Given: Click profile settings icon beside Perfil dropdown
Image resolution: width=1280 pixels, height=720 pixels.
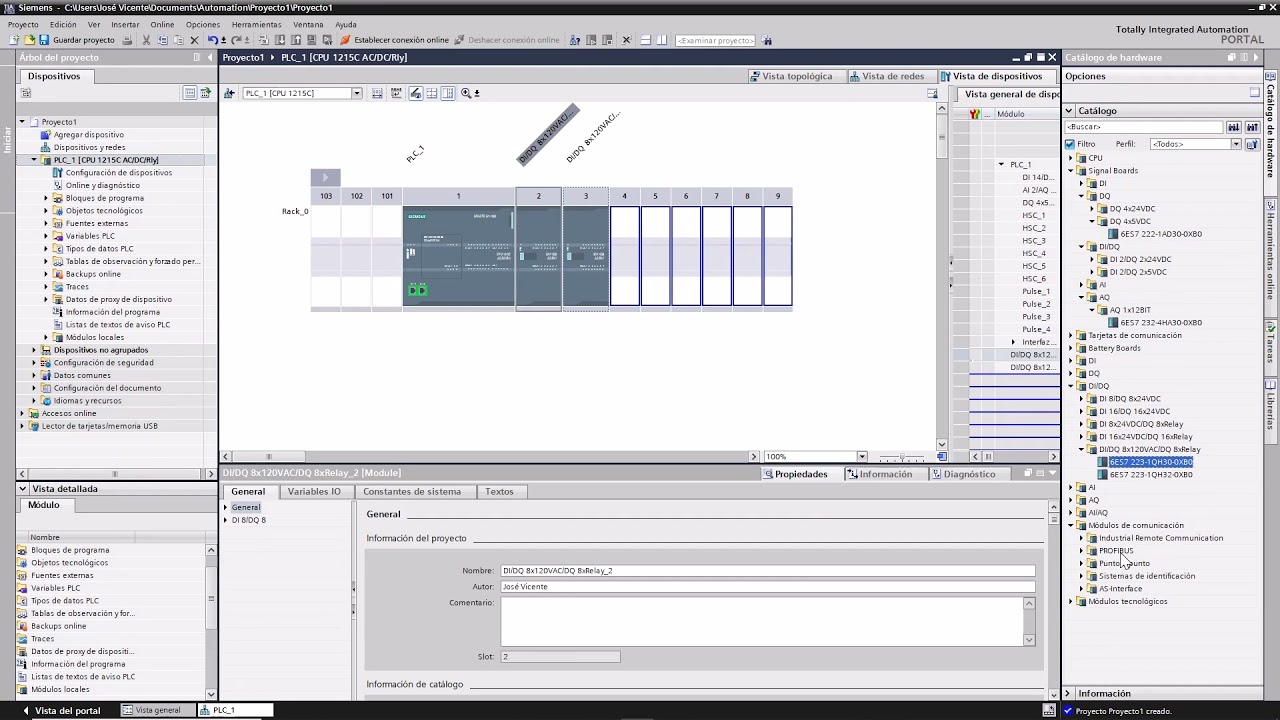Looking at the screenshot, I should [1251, 144].
